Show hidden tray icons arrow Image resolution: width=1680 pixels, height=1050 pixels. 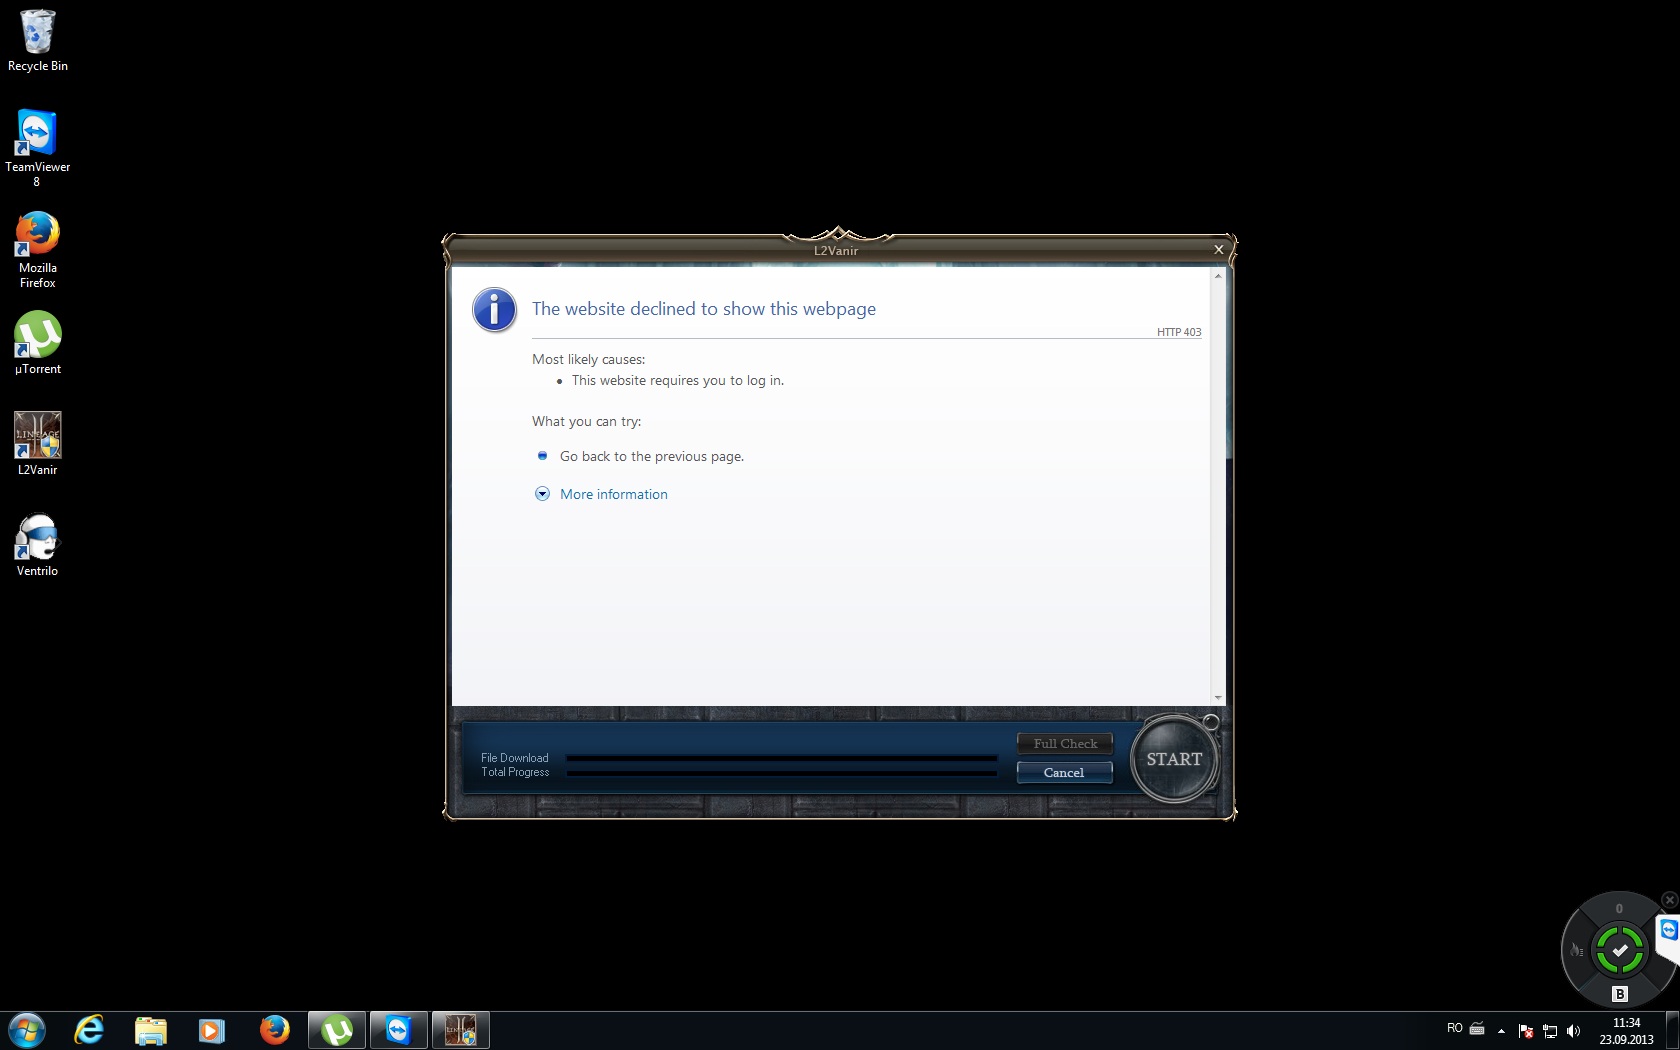click(x=1501, y=1031)
